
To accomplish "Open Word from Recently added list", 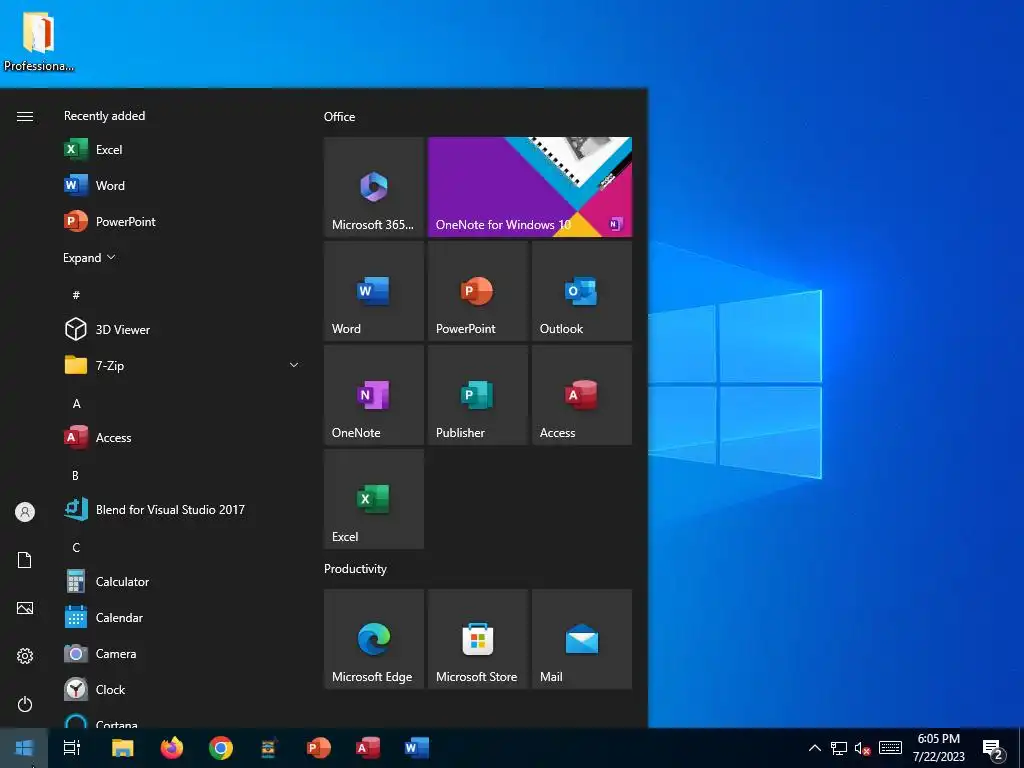I will click(183, 185).
